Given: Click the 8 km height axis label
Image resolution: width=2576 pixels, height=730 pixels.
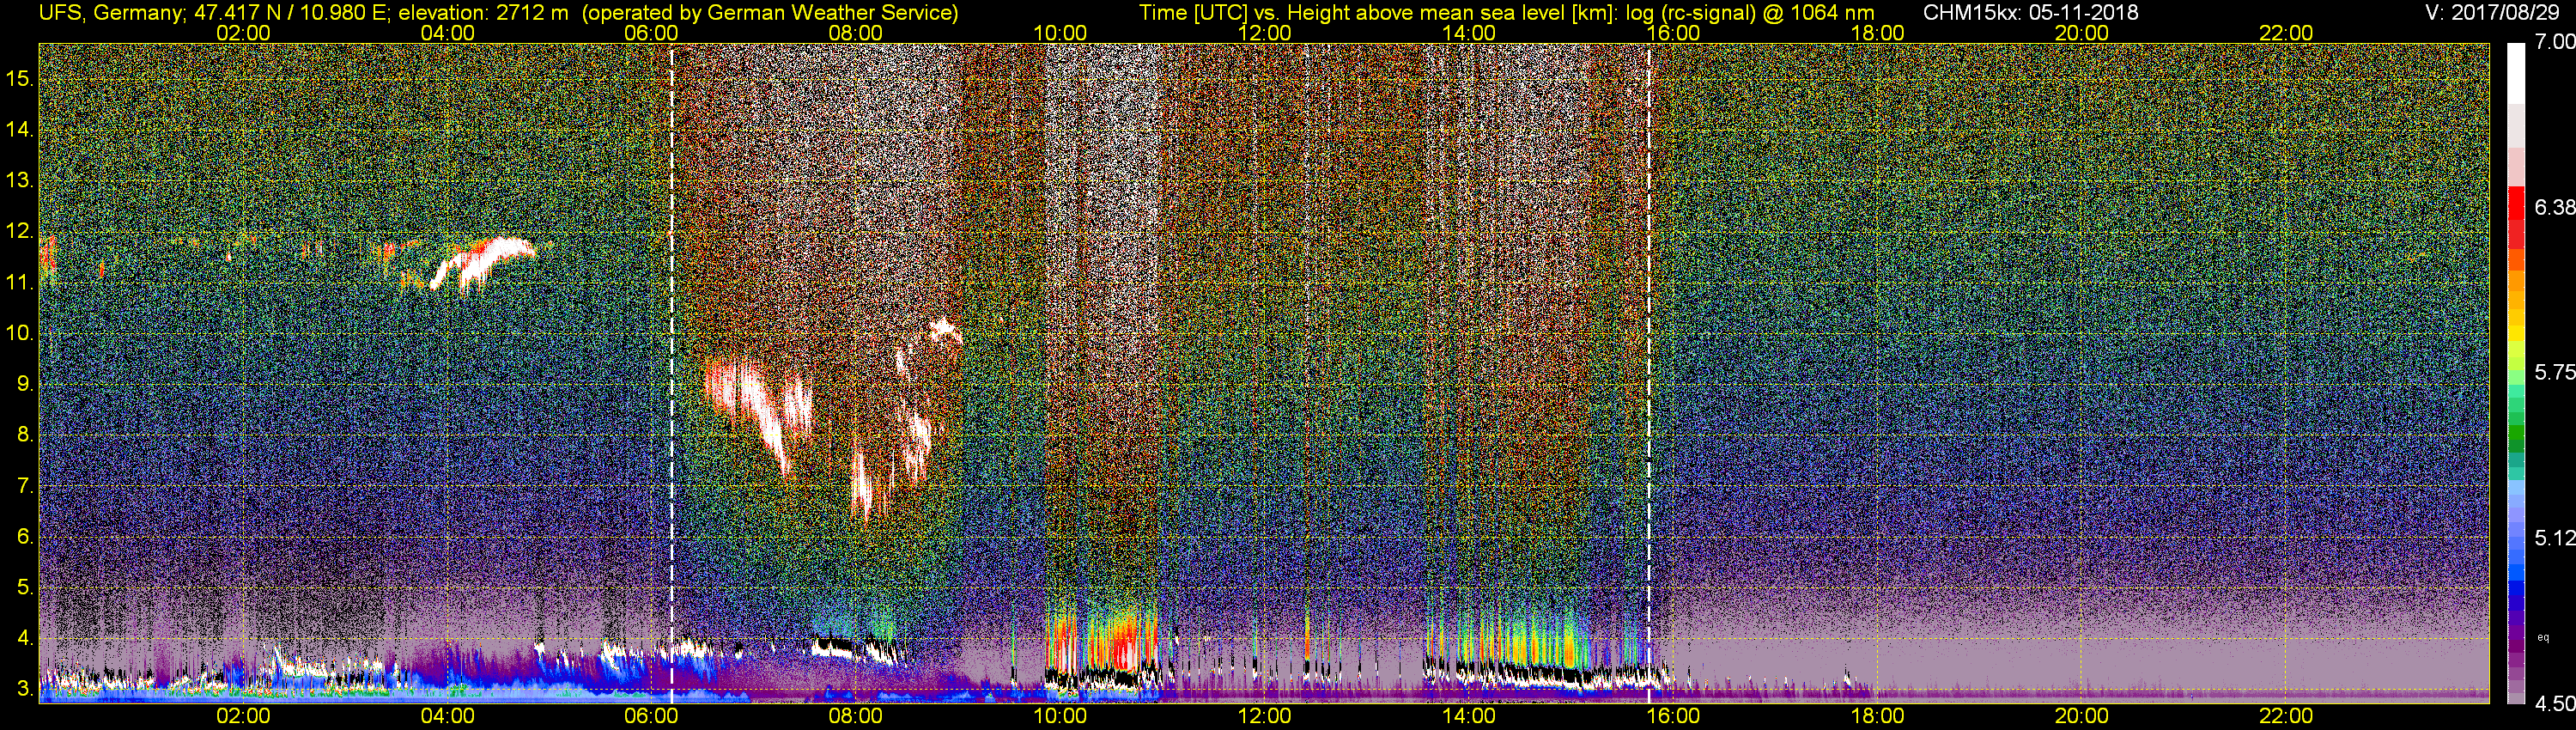Looking at the screenshot, I should [x=24, y=435].
